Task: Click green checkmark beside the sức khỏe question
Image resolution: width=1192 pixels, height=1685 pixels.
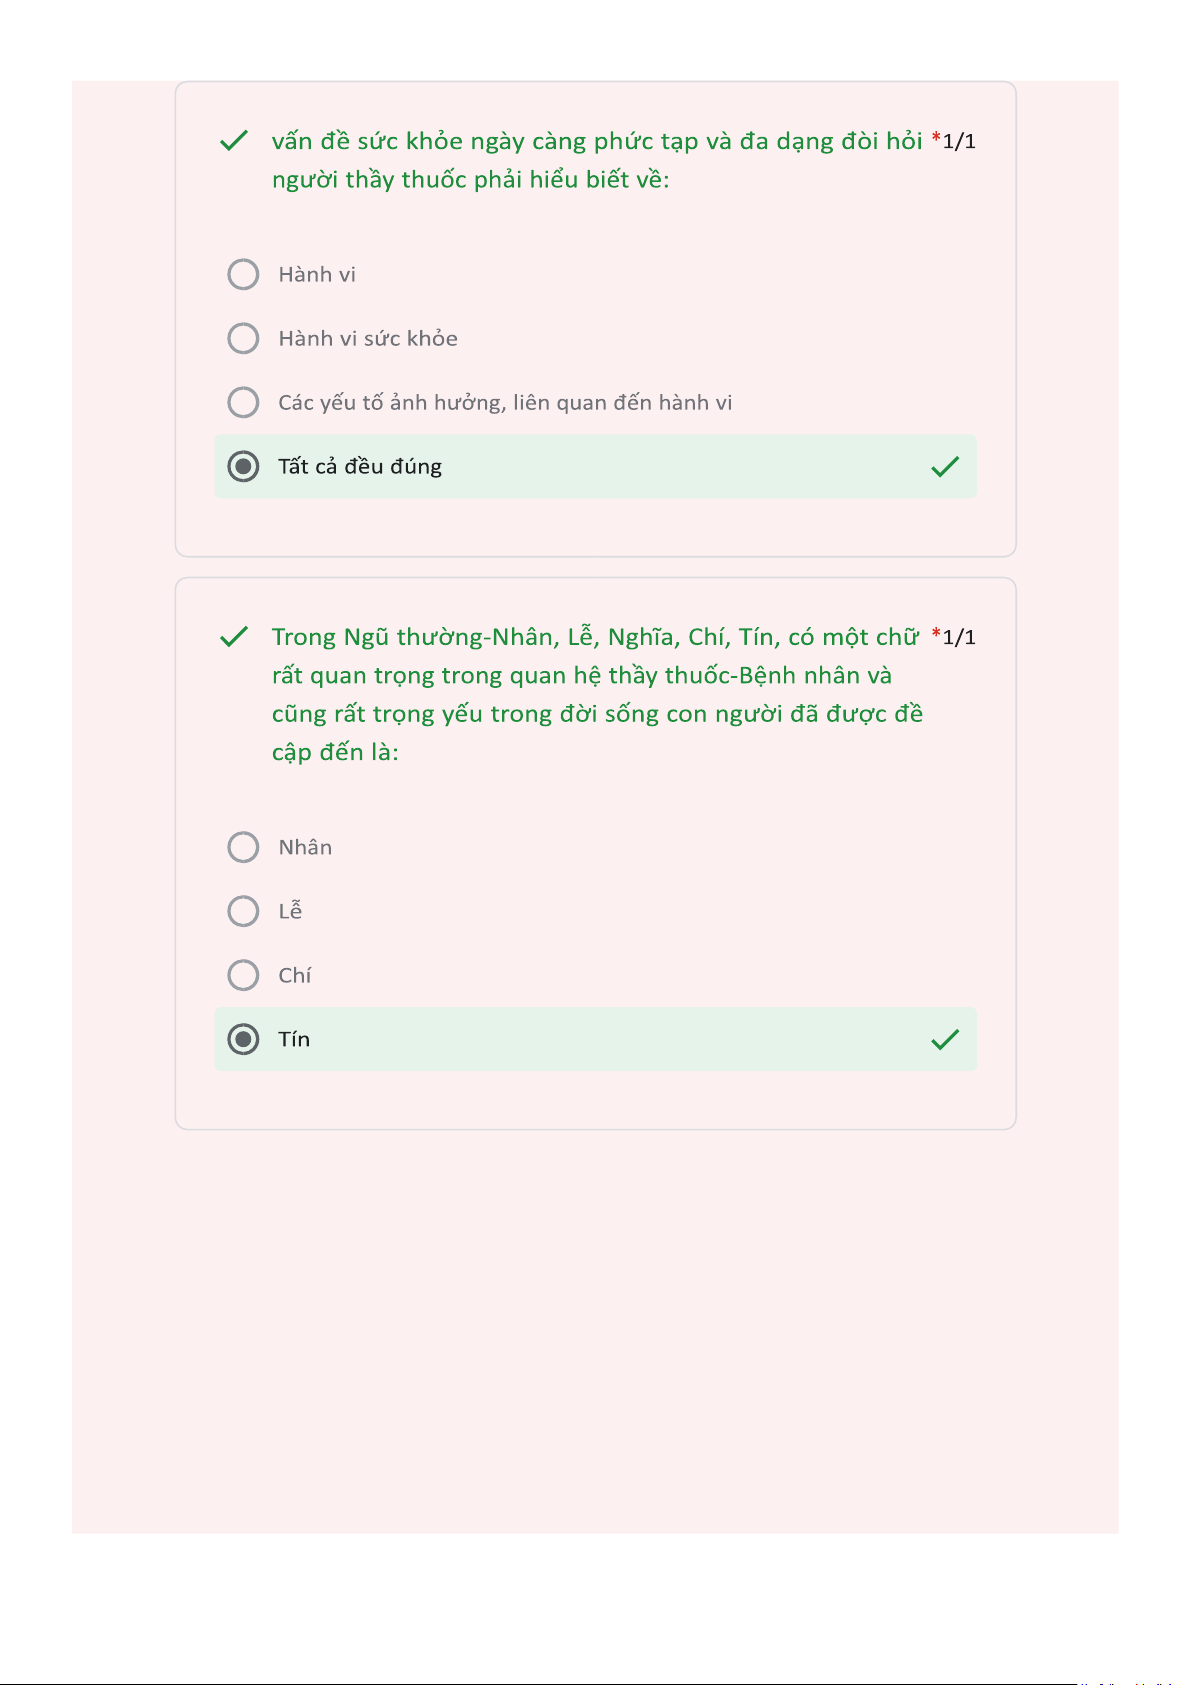Action: click(233, 141)
